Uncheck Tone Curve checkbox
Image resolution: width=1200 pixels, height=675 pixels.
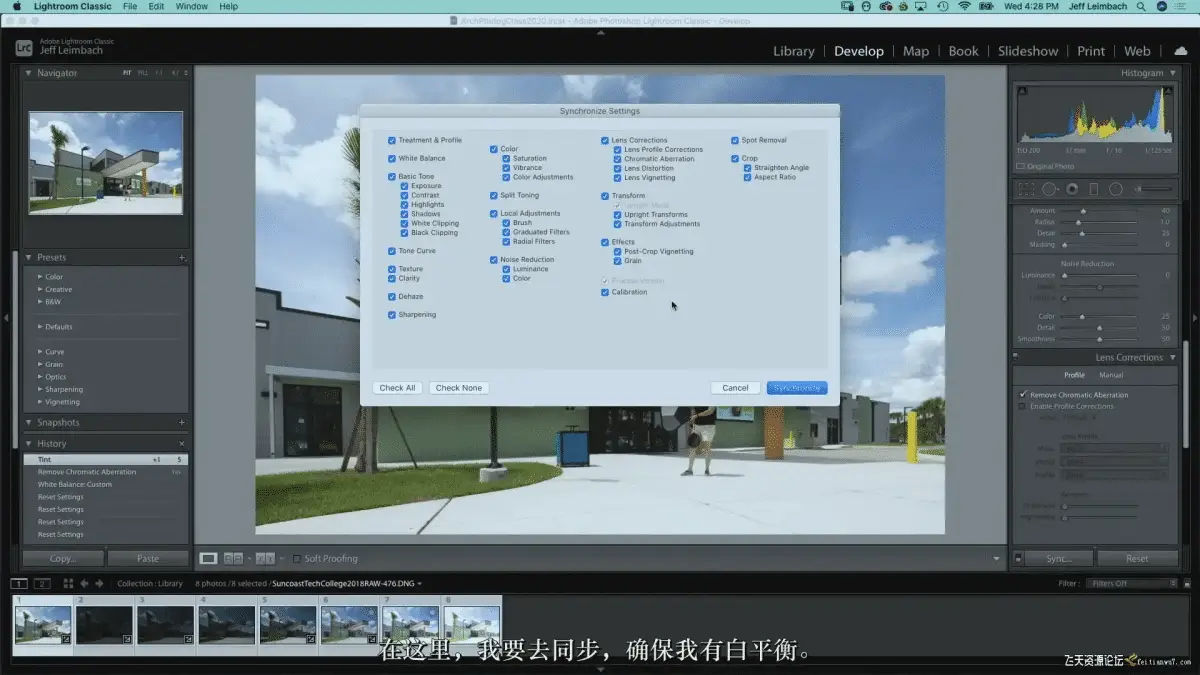[391, 251]
